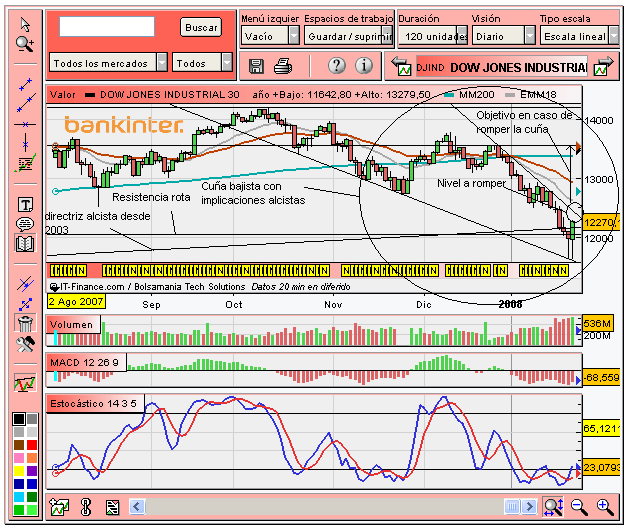Viewport: 628px width, 528px height.
Task: Click the add chart icon in bottom bar
Action: (x=59, y=507)
